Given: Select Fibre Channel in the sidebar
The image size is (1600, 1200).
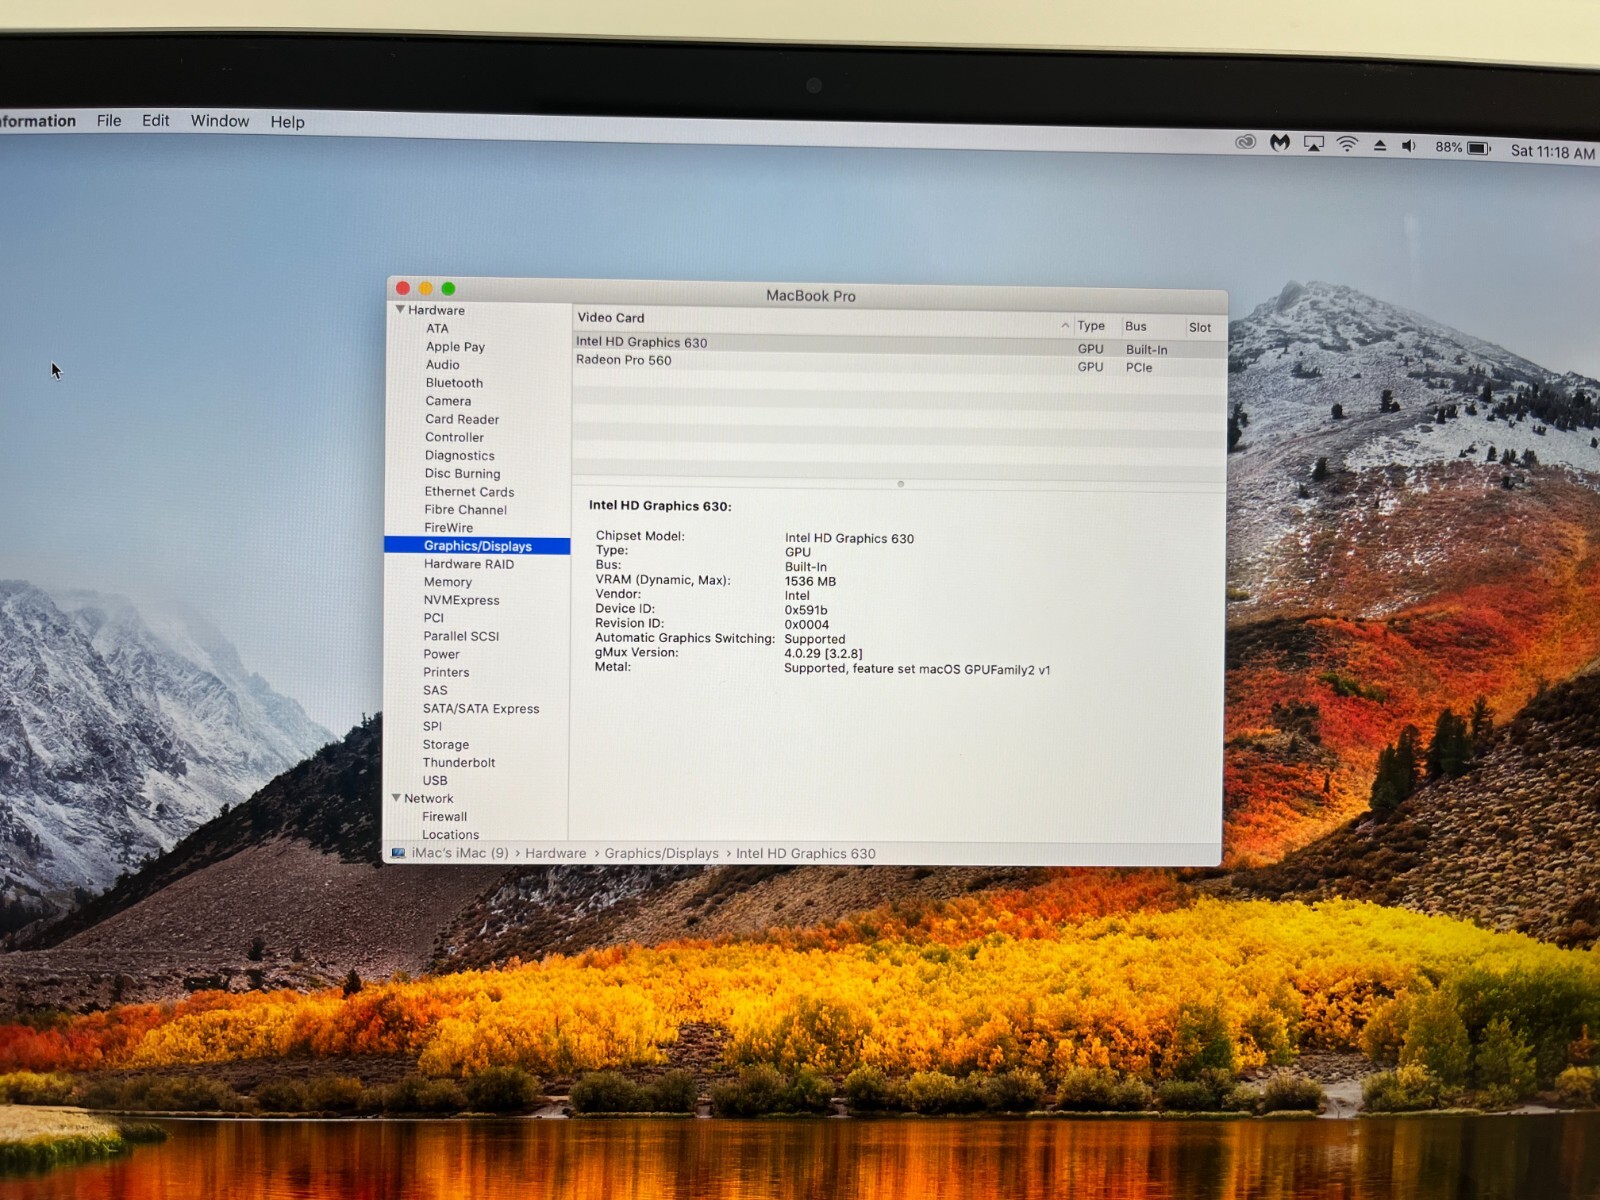Looking at the screenshot, I should (466, 509).
